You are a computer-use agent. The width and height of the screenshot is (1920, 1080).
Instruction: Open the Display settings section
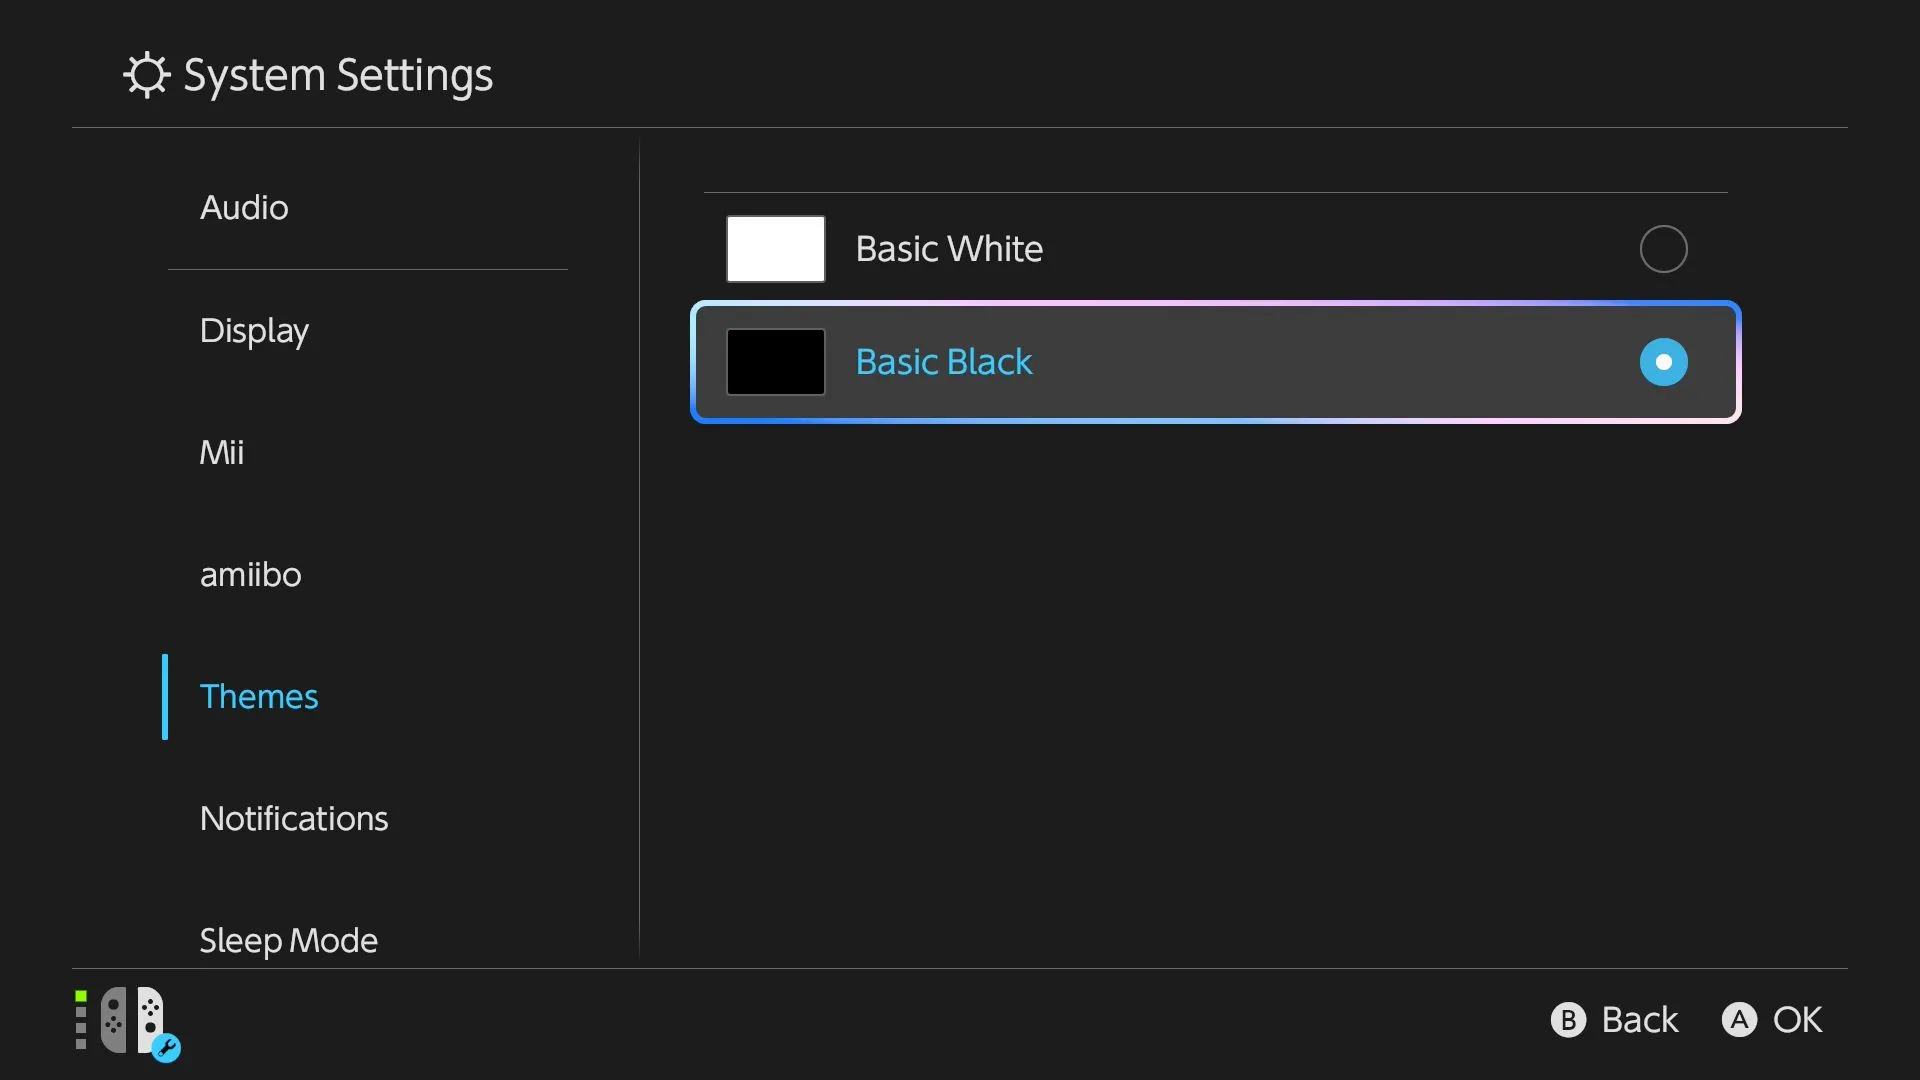pos(254,331)
